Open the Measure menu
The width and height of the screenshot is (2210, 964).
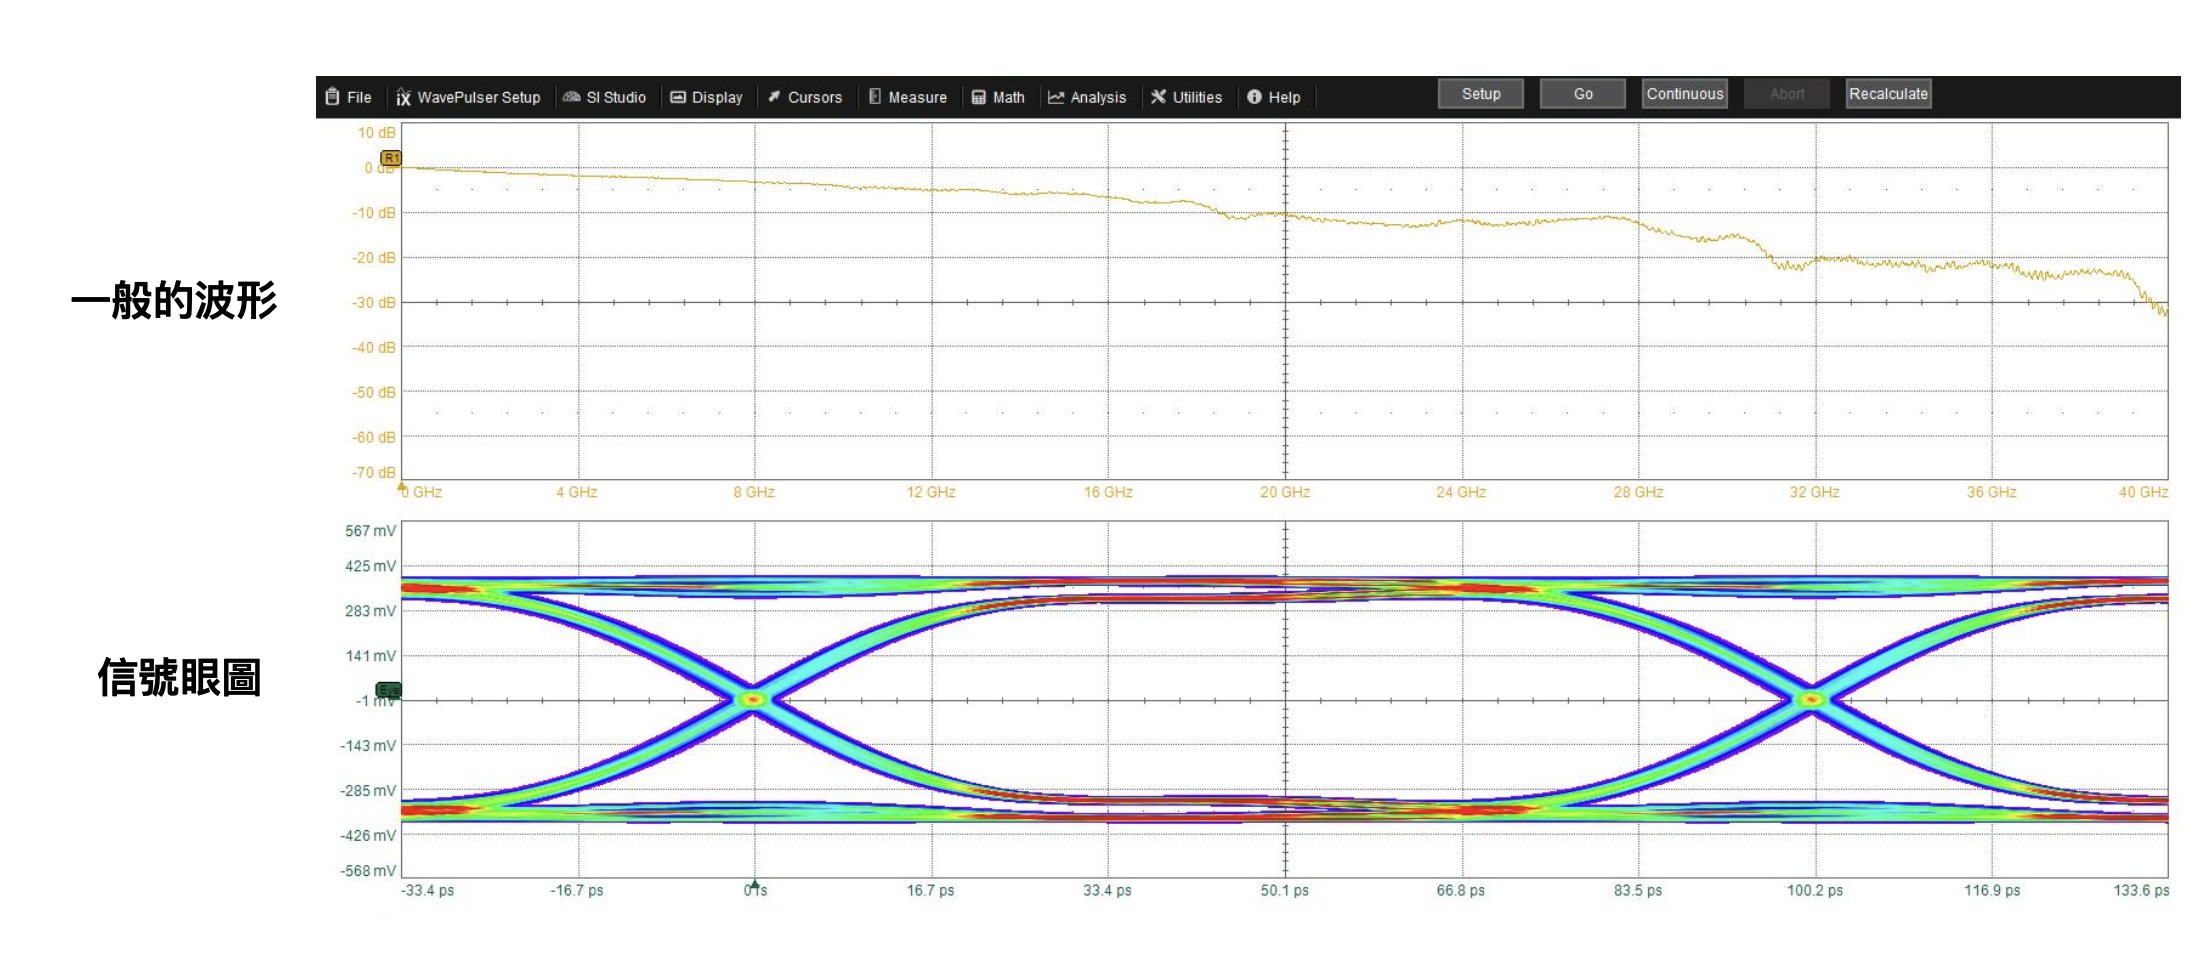click(907, 97)
